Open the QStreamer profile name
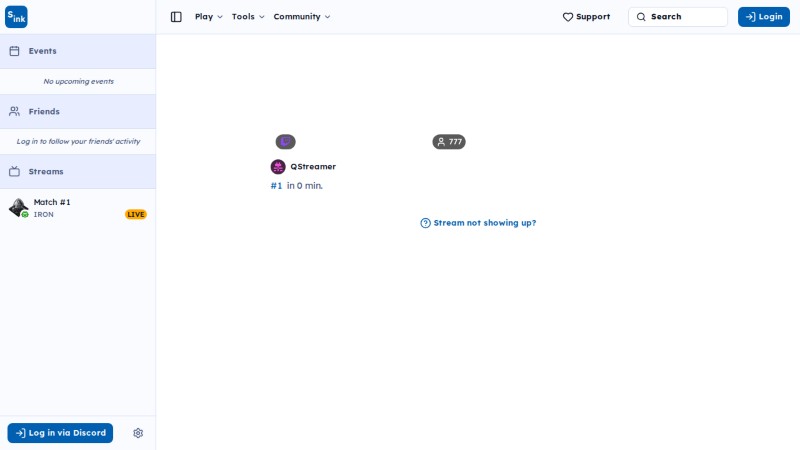800x450 pixels. click(x=313, y=167)
